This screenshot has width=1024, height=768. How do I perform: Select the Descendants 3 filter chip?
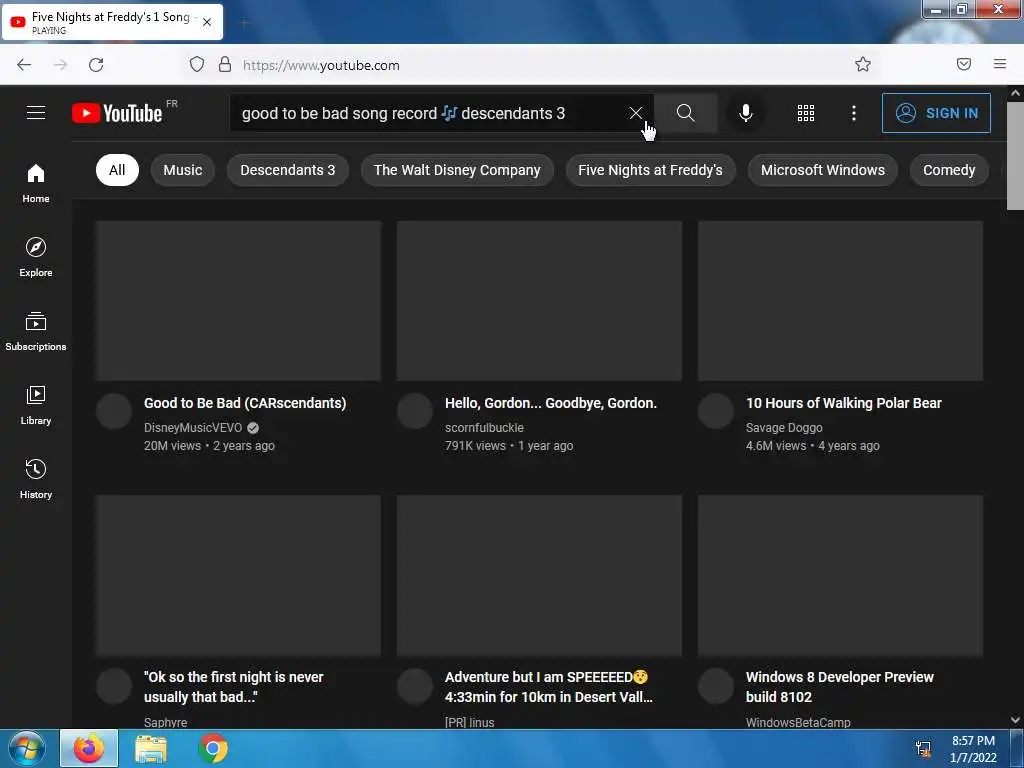coord(287,170)
